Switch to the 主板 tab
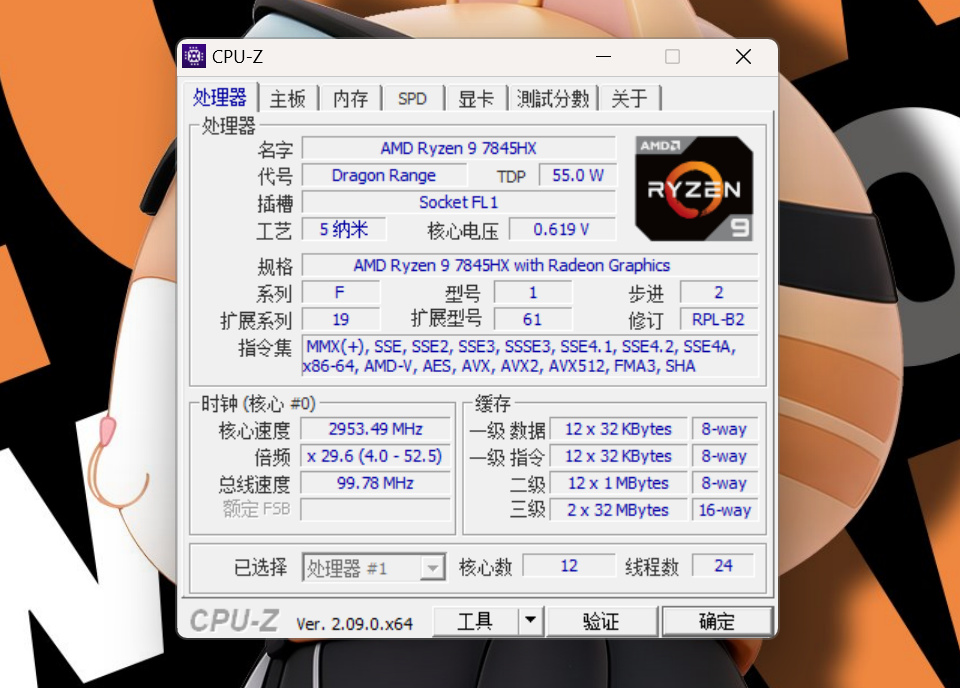Viewport: 960px width, 688px height. pos(288,99)
